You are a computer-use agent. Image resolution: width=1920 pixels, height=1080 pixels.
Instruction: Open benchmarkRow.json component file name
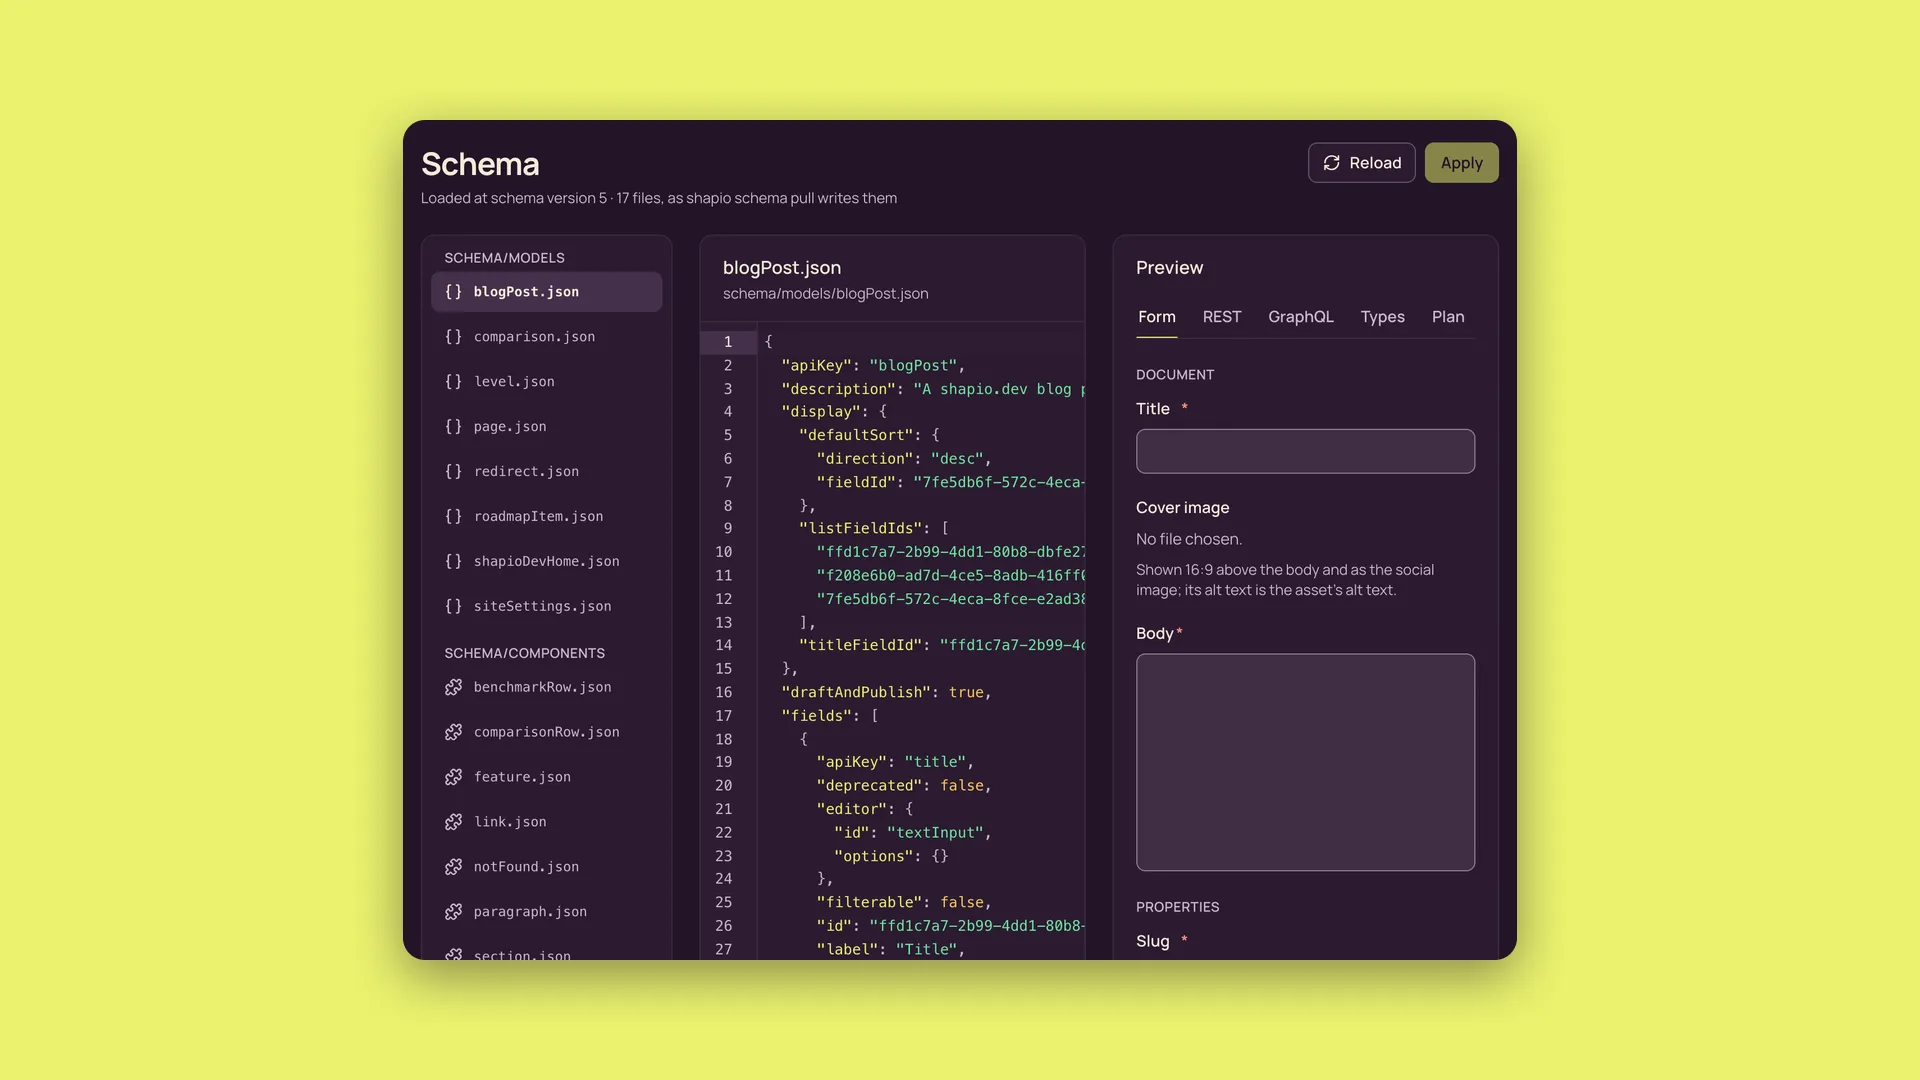pos(542,688)
